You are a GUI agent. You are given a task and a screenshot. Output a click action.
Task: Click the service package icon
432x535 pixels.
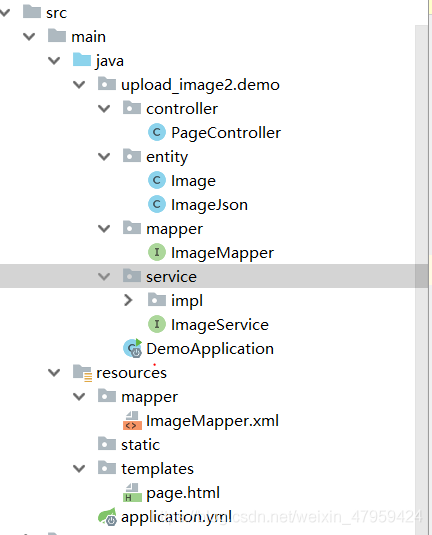tap(132, 276)
